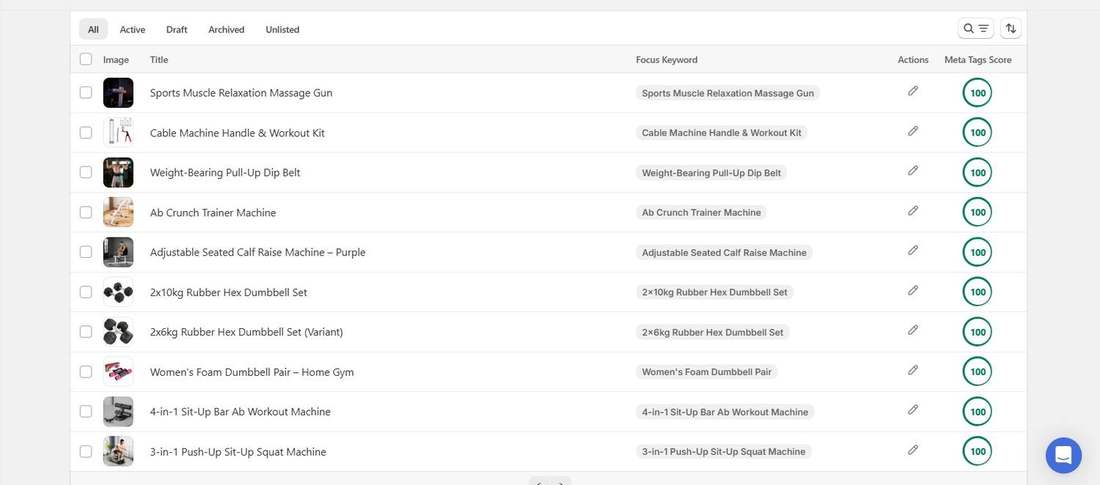Check 4-in-1 Sit-Up Bar Ab Workout row
This screenshot has width=1100, height=485.
(x=86, y=411)
